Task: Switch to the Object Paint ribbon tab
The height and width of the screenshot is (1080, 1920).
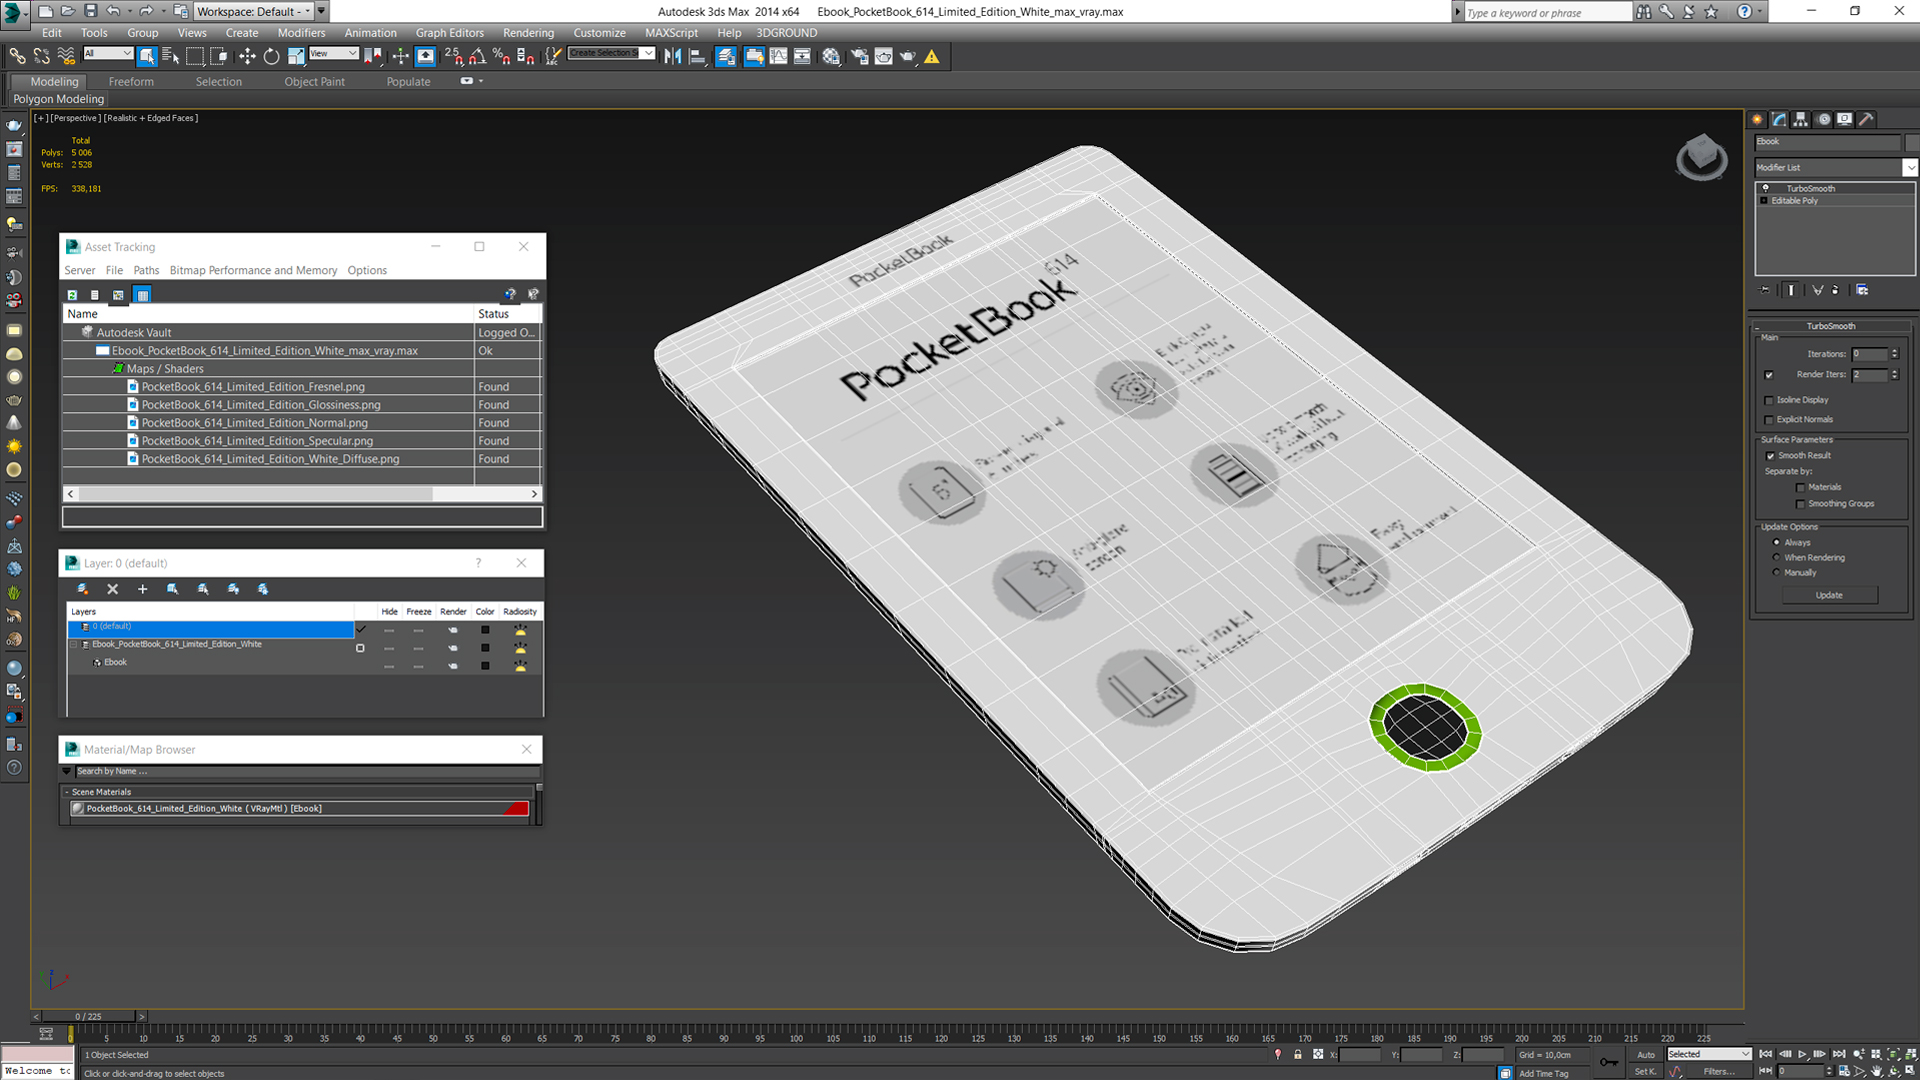Action: tap(314, 82)
